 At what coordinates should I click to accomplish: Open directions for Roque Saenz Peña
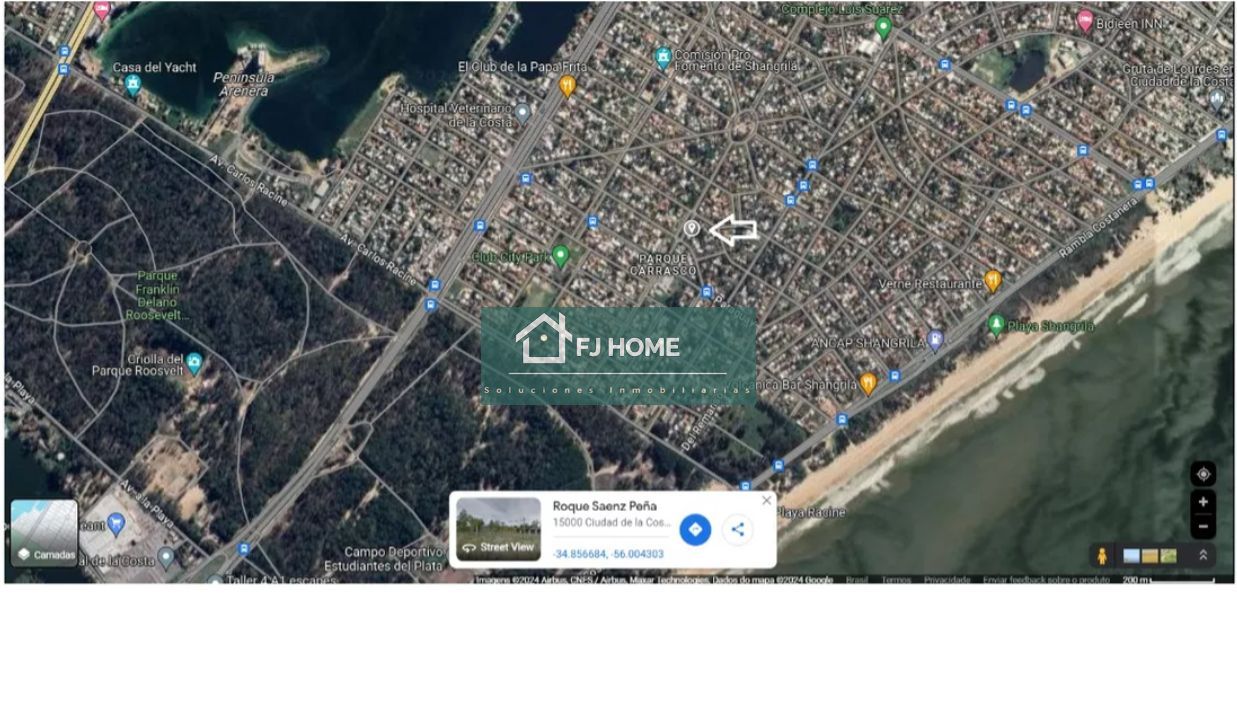tap(695, 529)
